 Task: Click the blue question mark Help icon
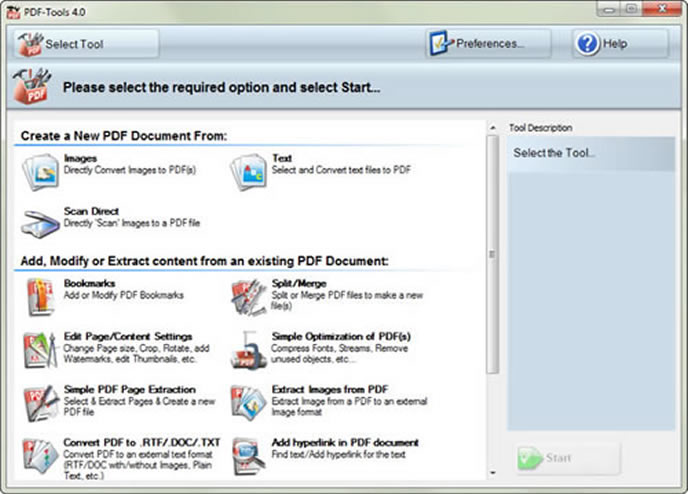point(587,43)
